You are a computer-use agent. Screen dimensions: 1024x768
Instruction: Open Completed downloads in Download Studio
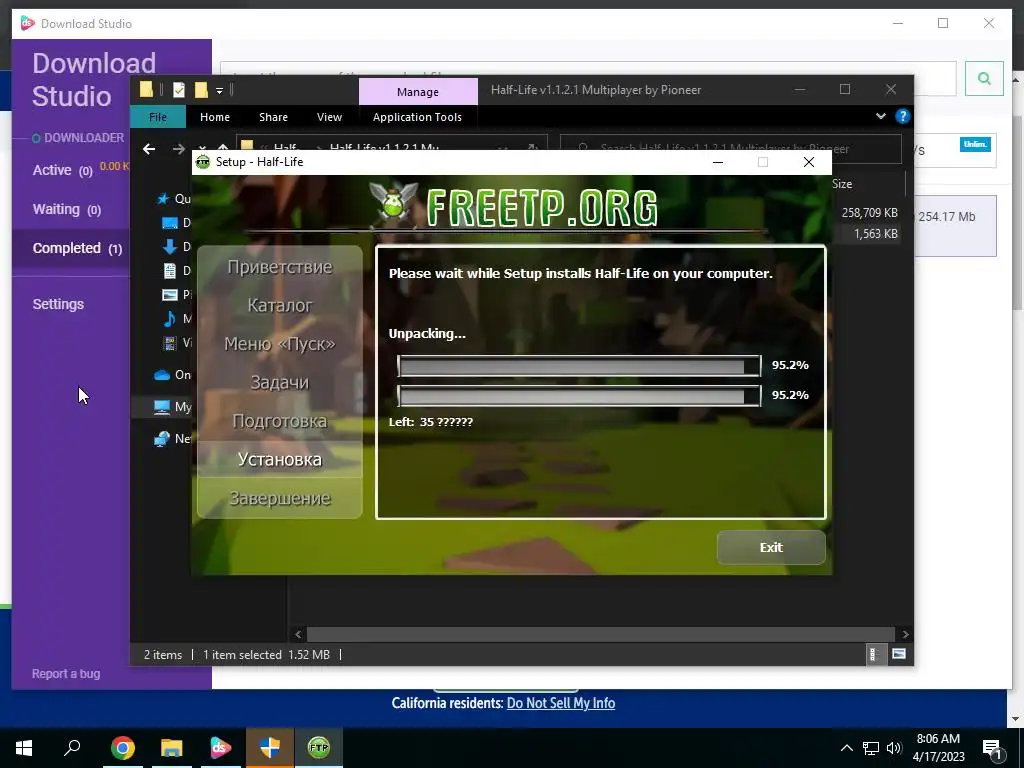click(77, 248)
